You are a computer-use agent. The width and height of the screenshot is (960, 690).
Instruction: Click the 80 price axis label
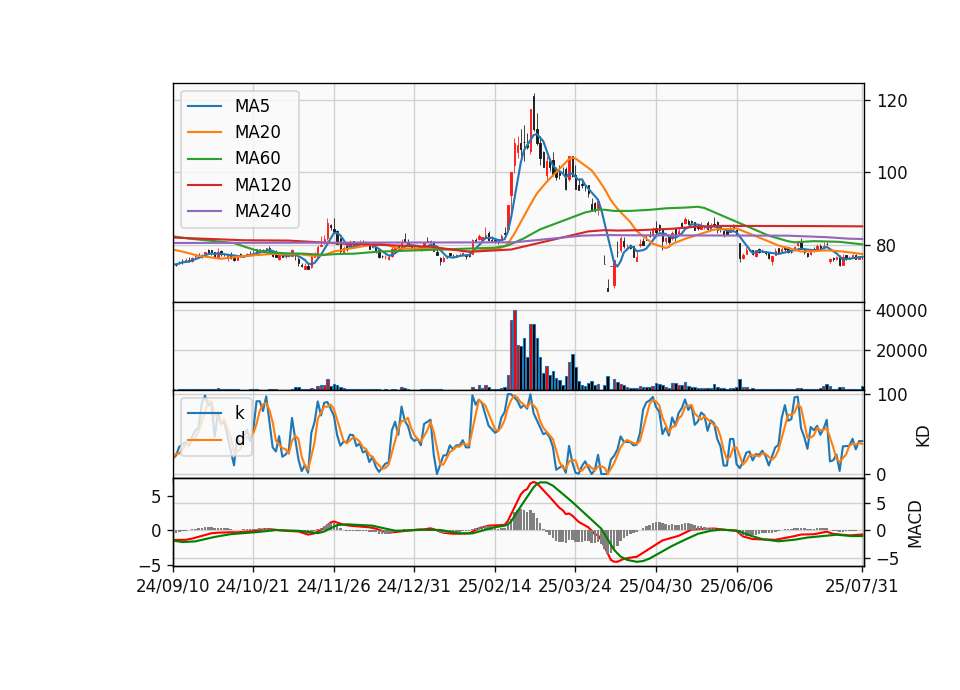pyautogui.click(x=887, y=246)
